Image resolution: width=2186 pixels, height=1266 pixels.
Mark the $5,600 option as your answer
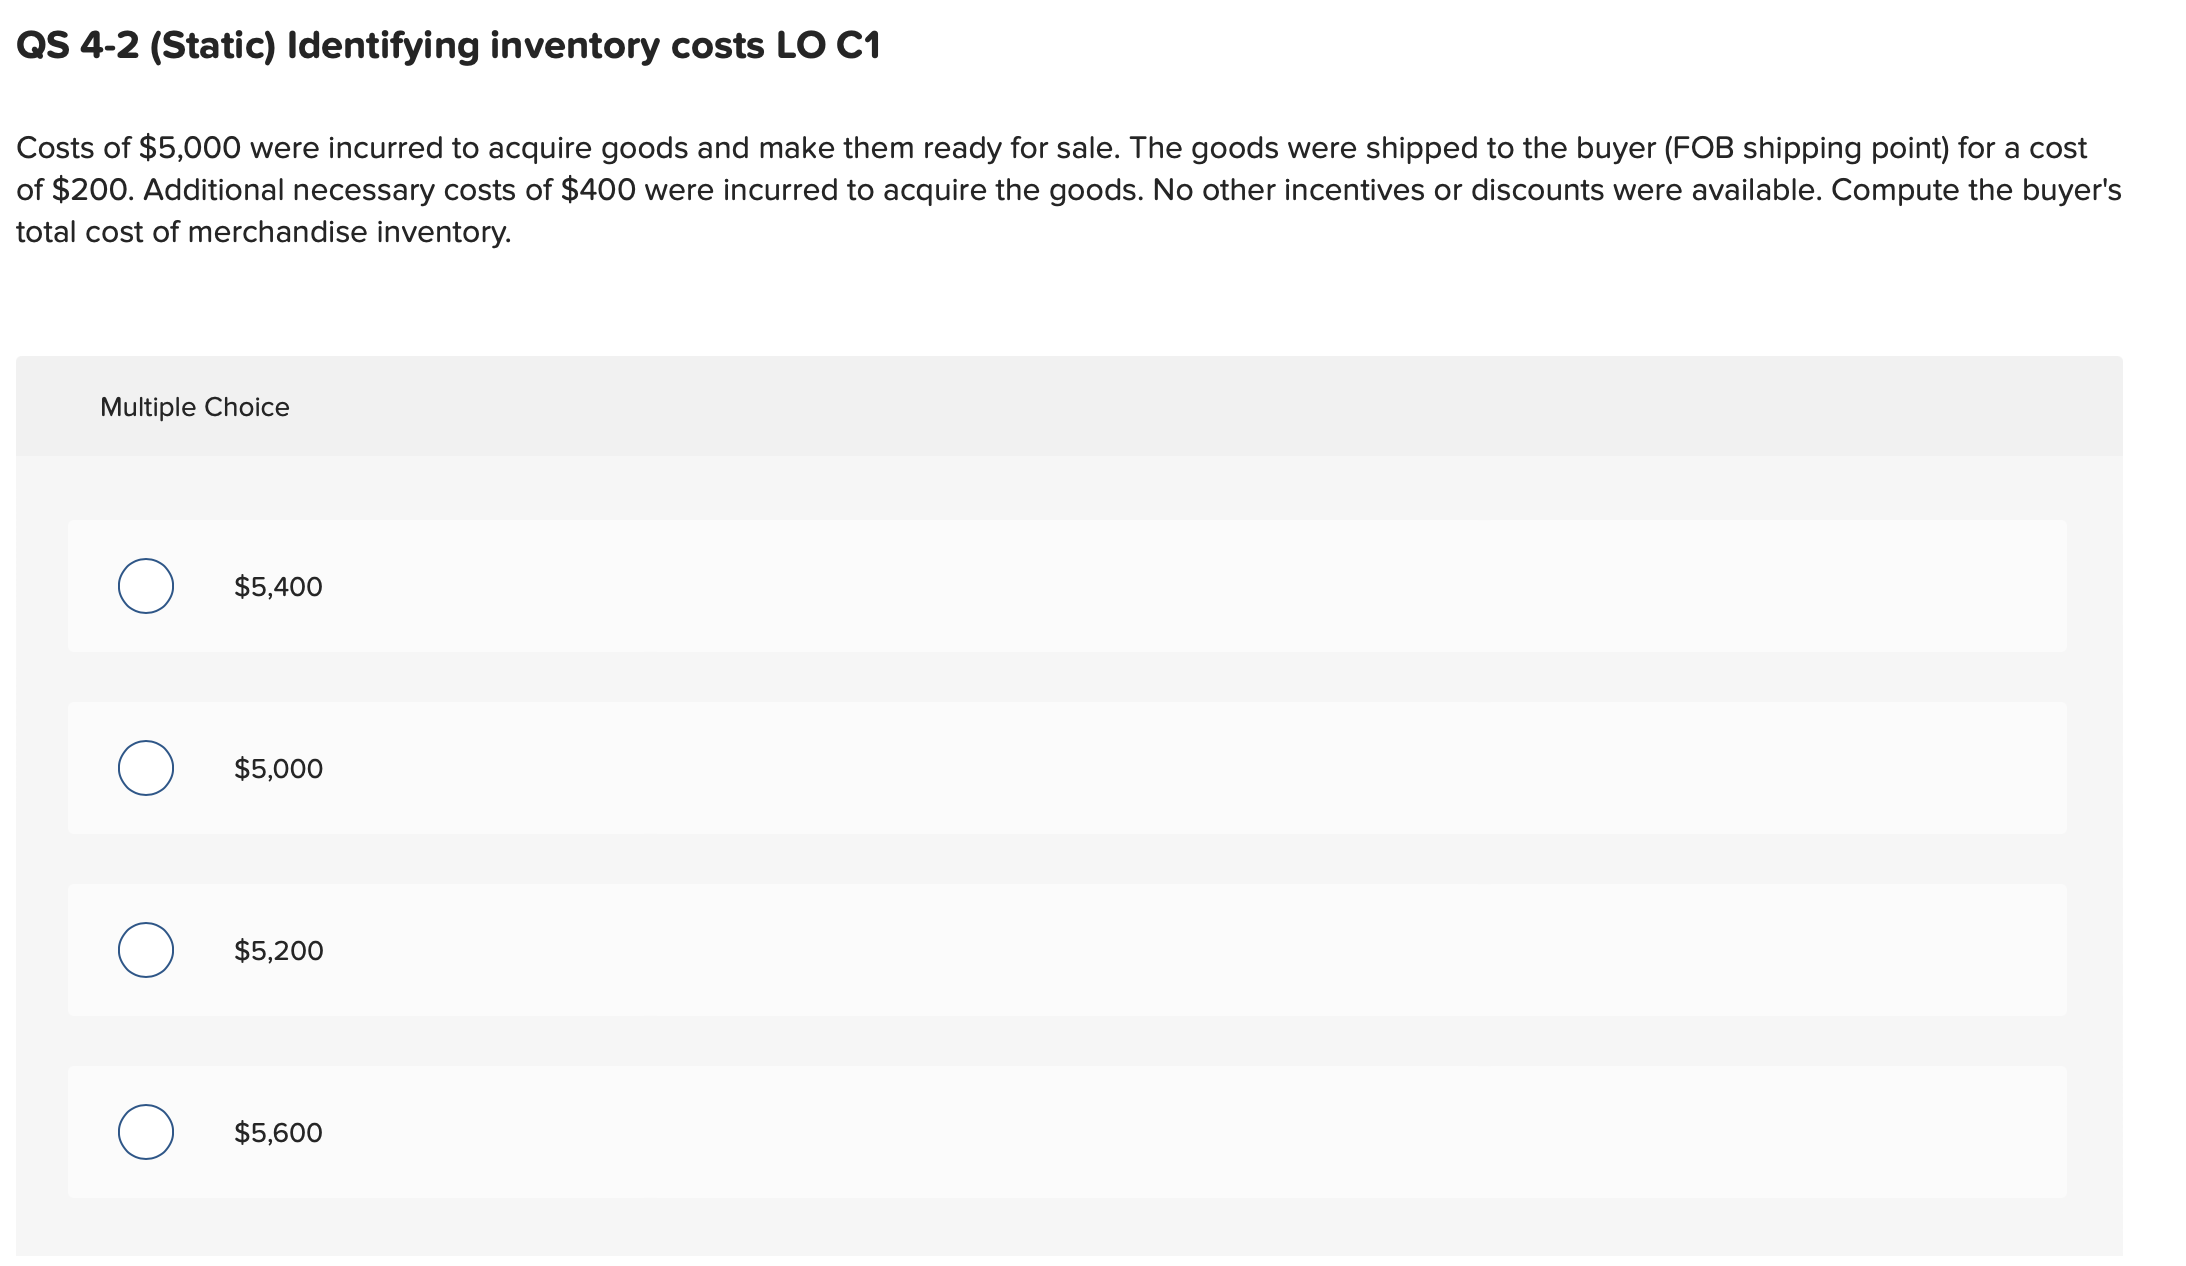pyautogui.click(x=146, y=1132)
